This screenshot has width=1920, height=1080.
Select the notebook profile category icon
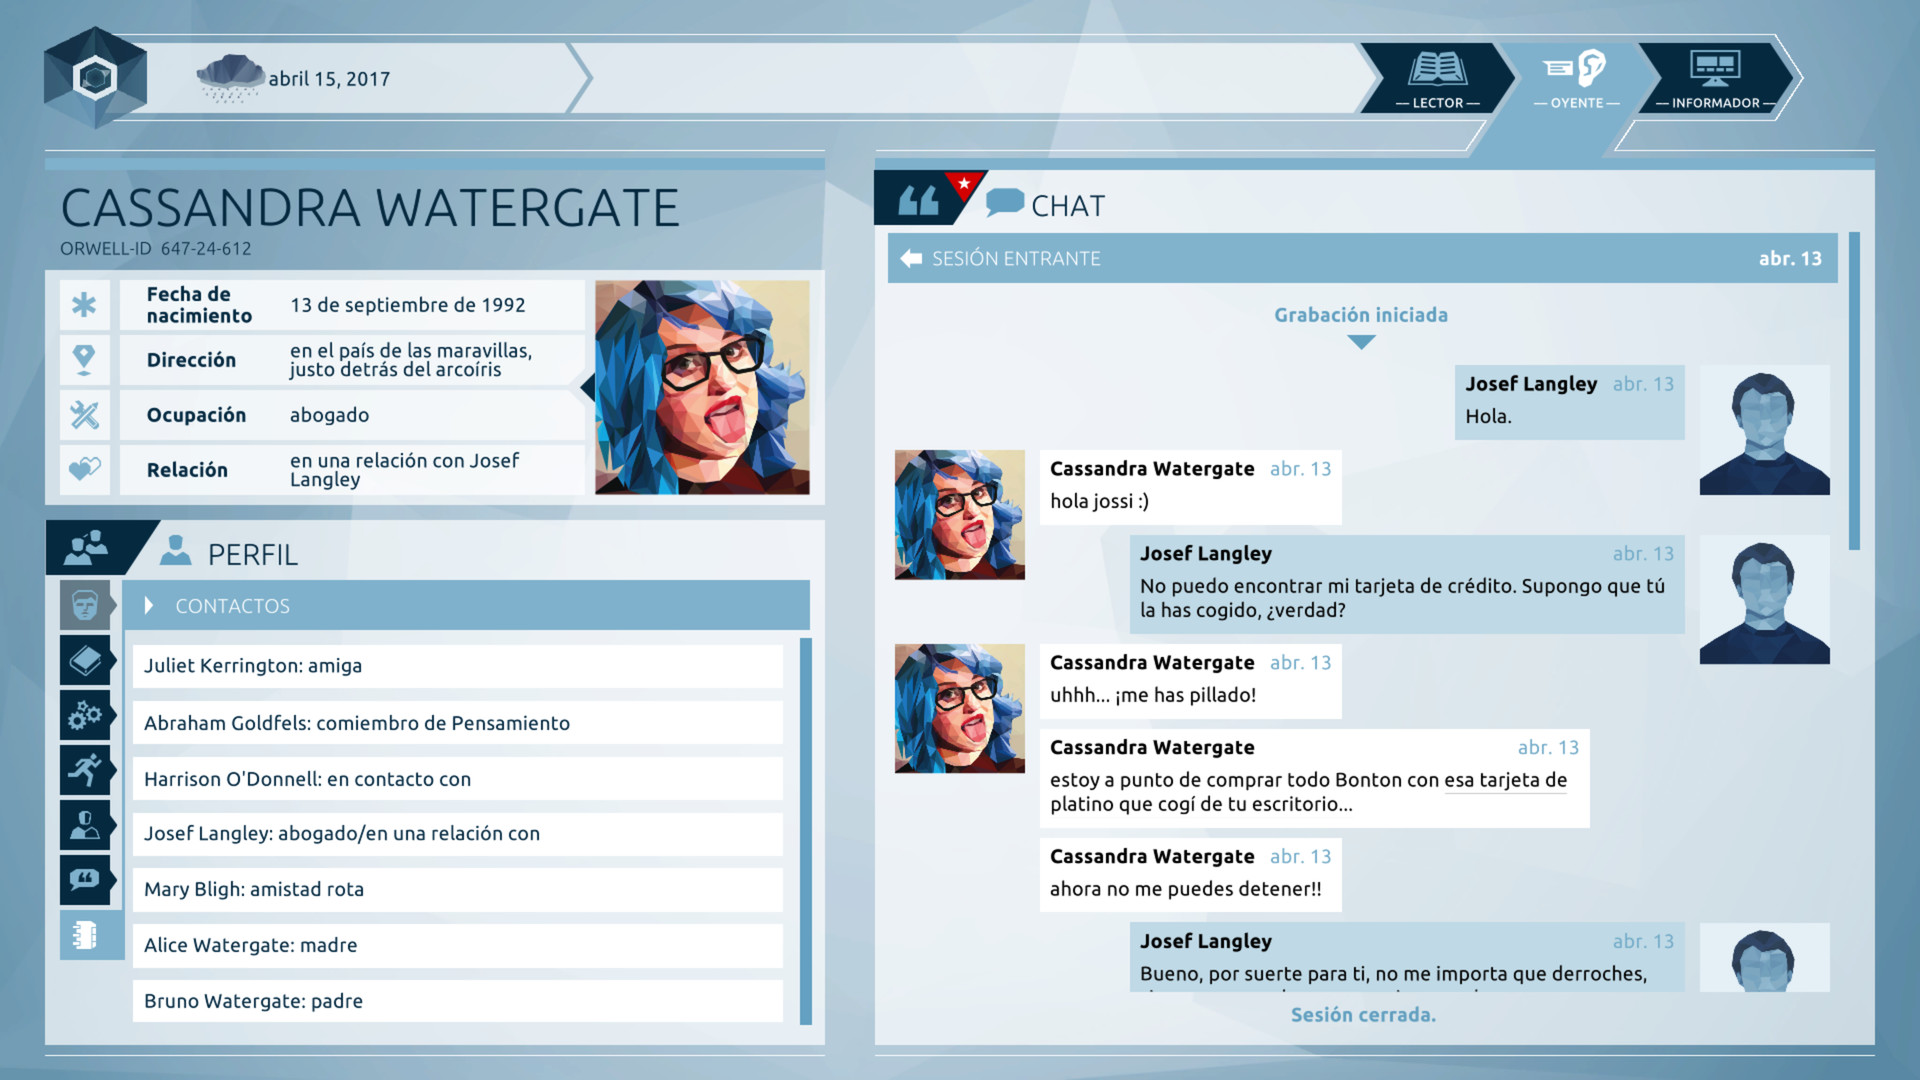pos(85,935)
